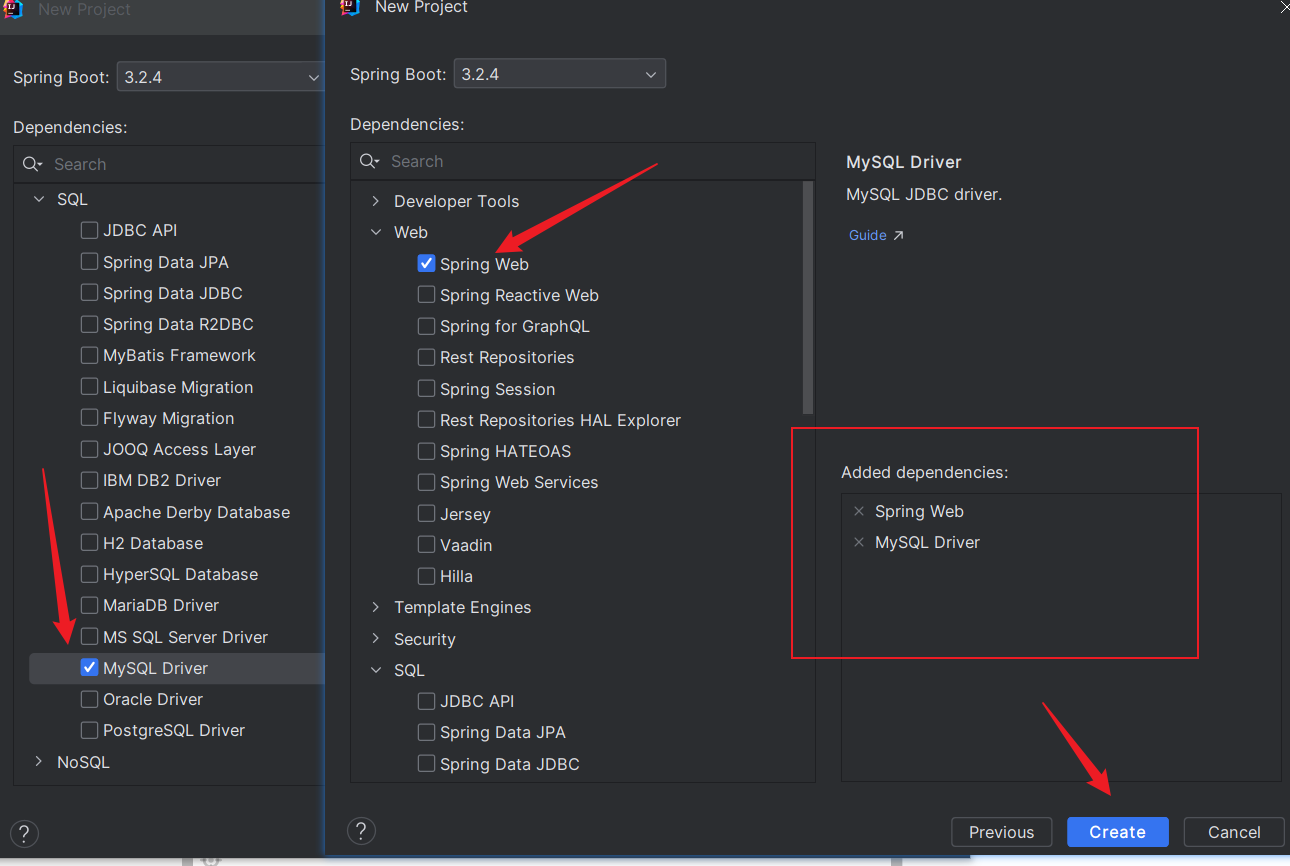Expand Developer Tools category
This screenshot has width=1290, height=866.
(376, 201)
